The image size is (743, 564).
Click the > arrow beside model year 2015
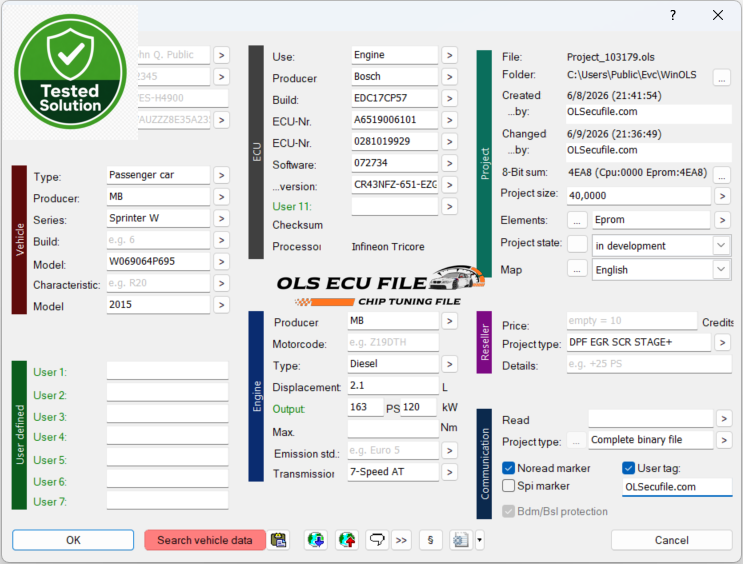pos(221,305)
